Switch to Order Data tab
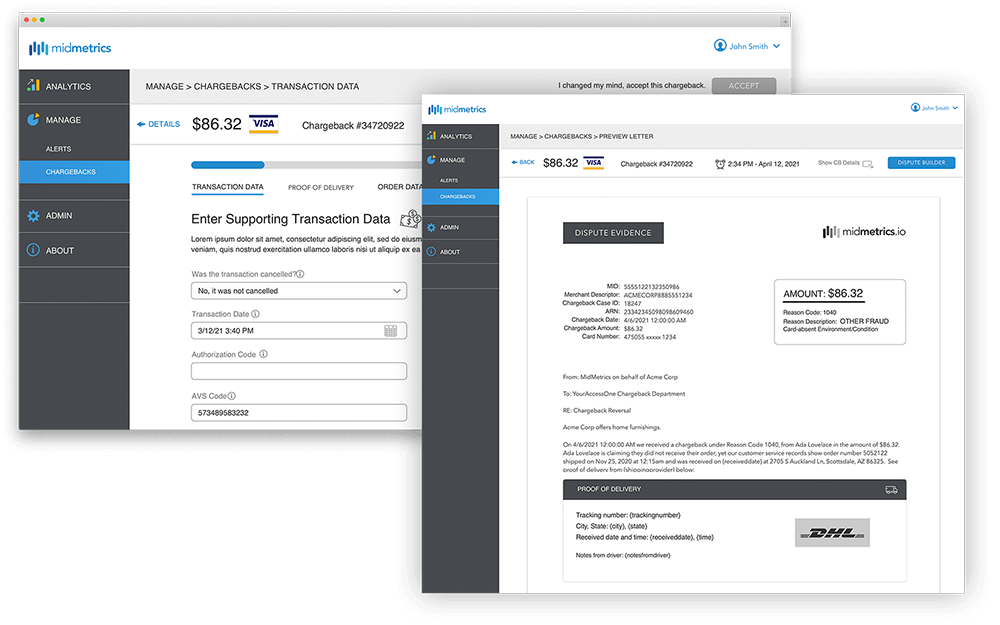This screenshot has width=1000, height=625. [399, 187]
